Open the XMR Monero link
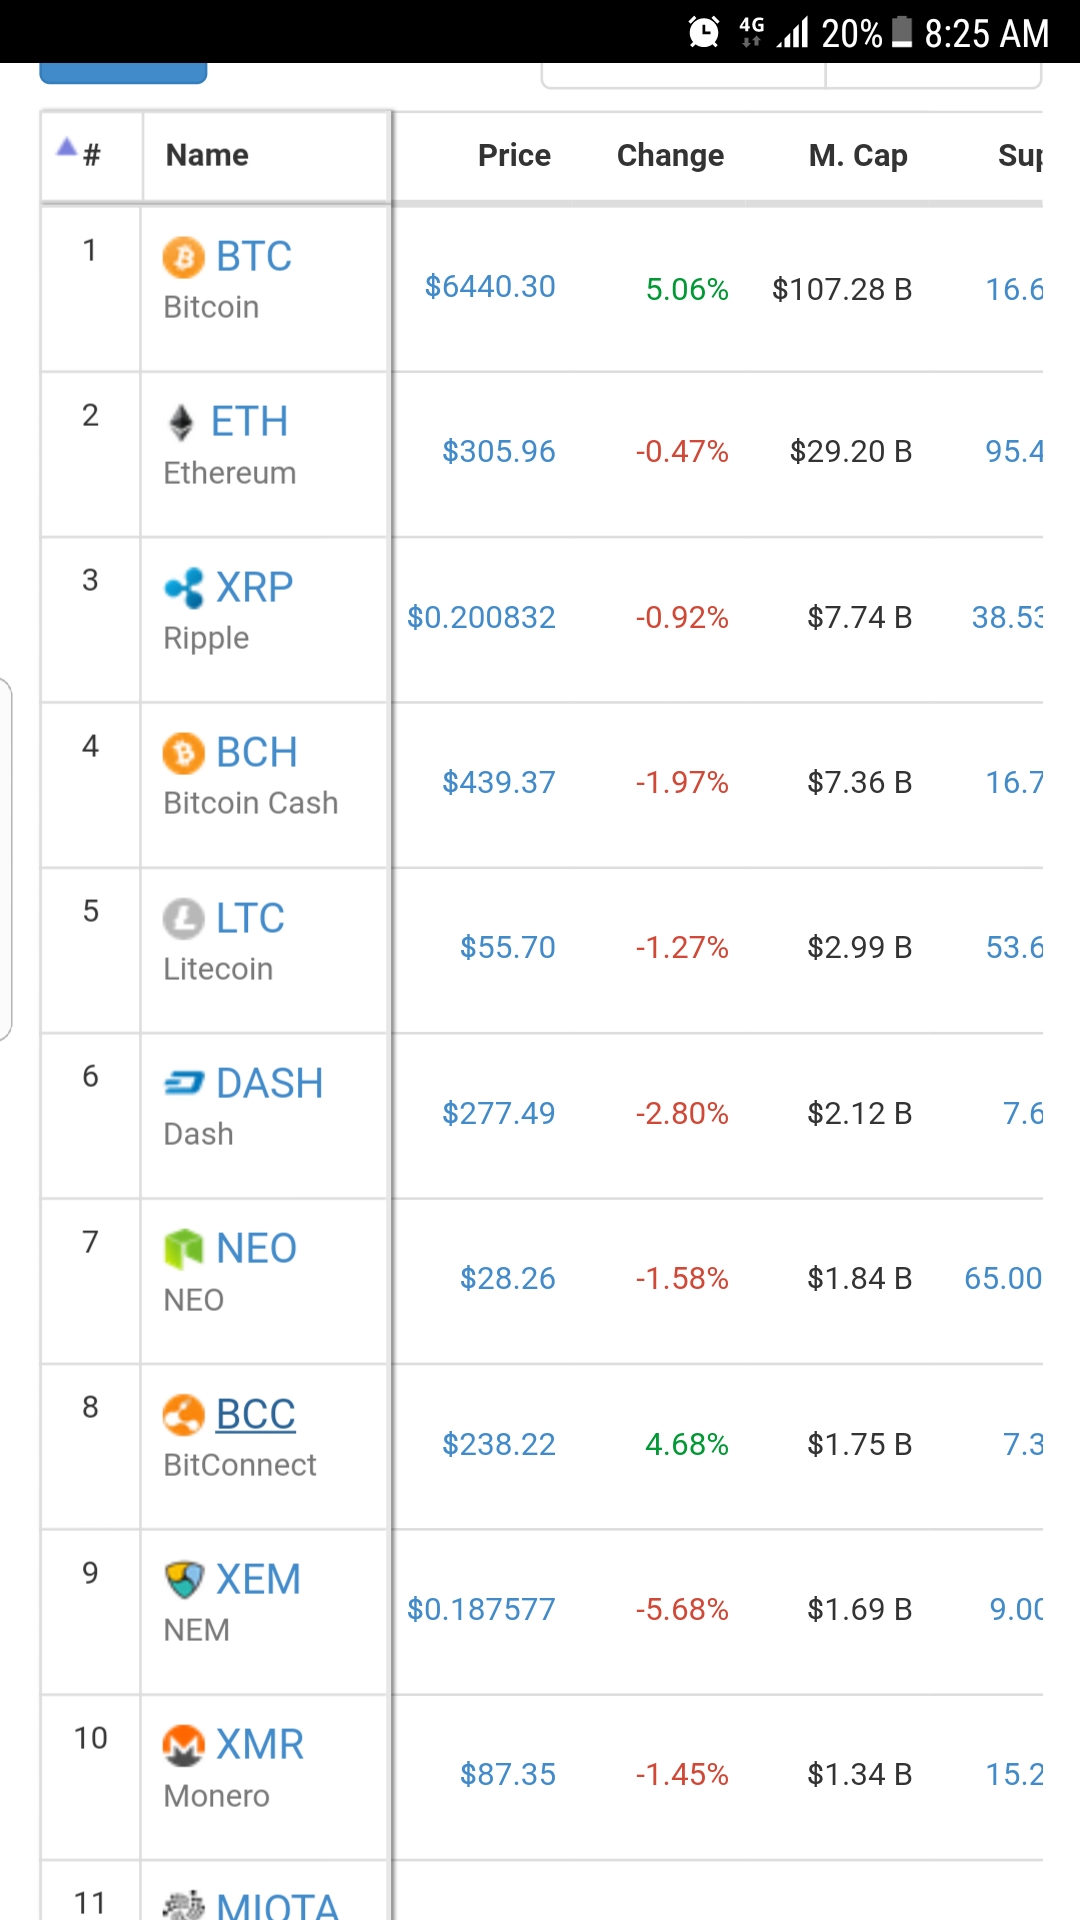Image resolution: width=1080 pixels, height=1920 pixels. click(260, 1745)
